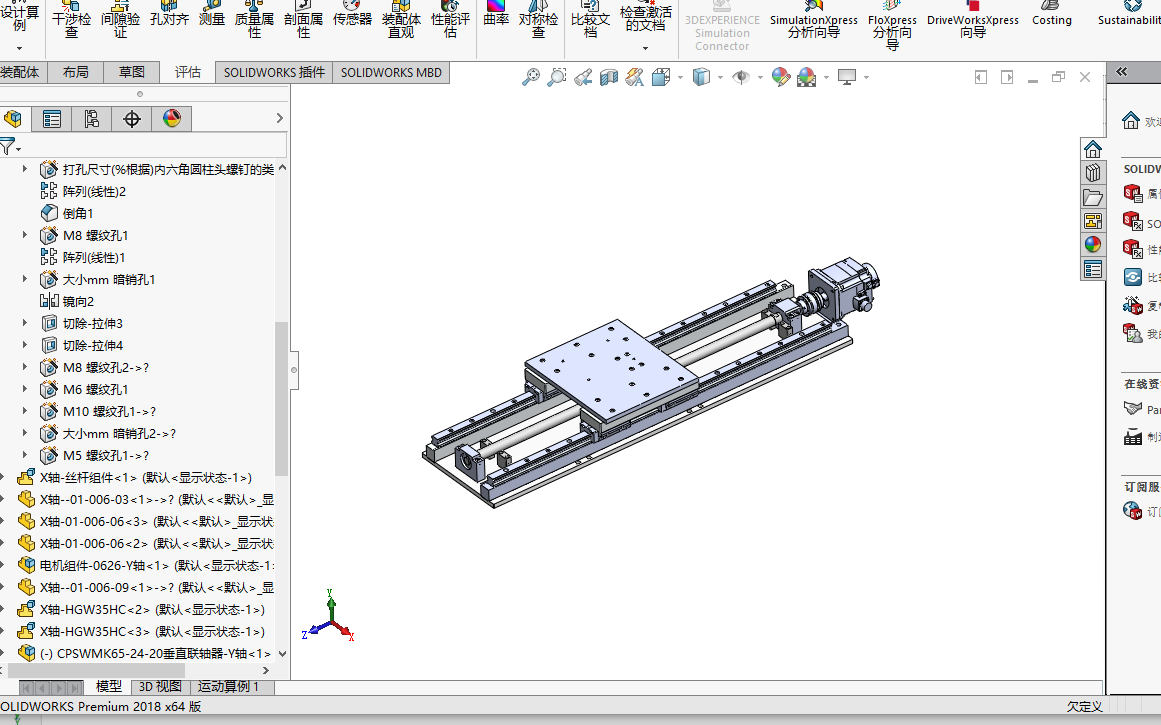The width and height of the screenshot is (1161, 725).
Task: Click the feature tree vertical scrollbar
Action: coord(281,398)
